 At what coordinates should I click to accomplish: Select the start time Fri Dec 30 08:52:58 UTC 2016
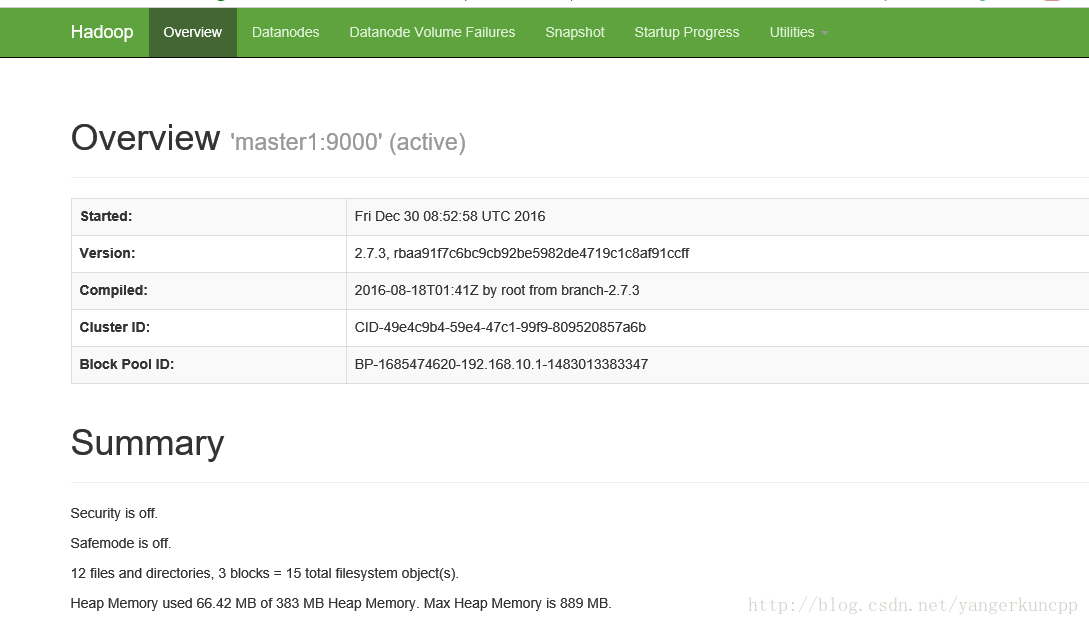449,216
